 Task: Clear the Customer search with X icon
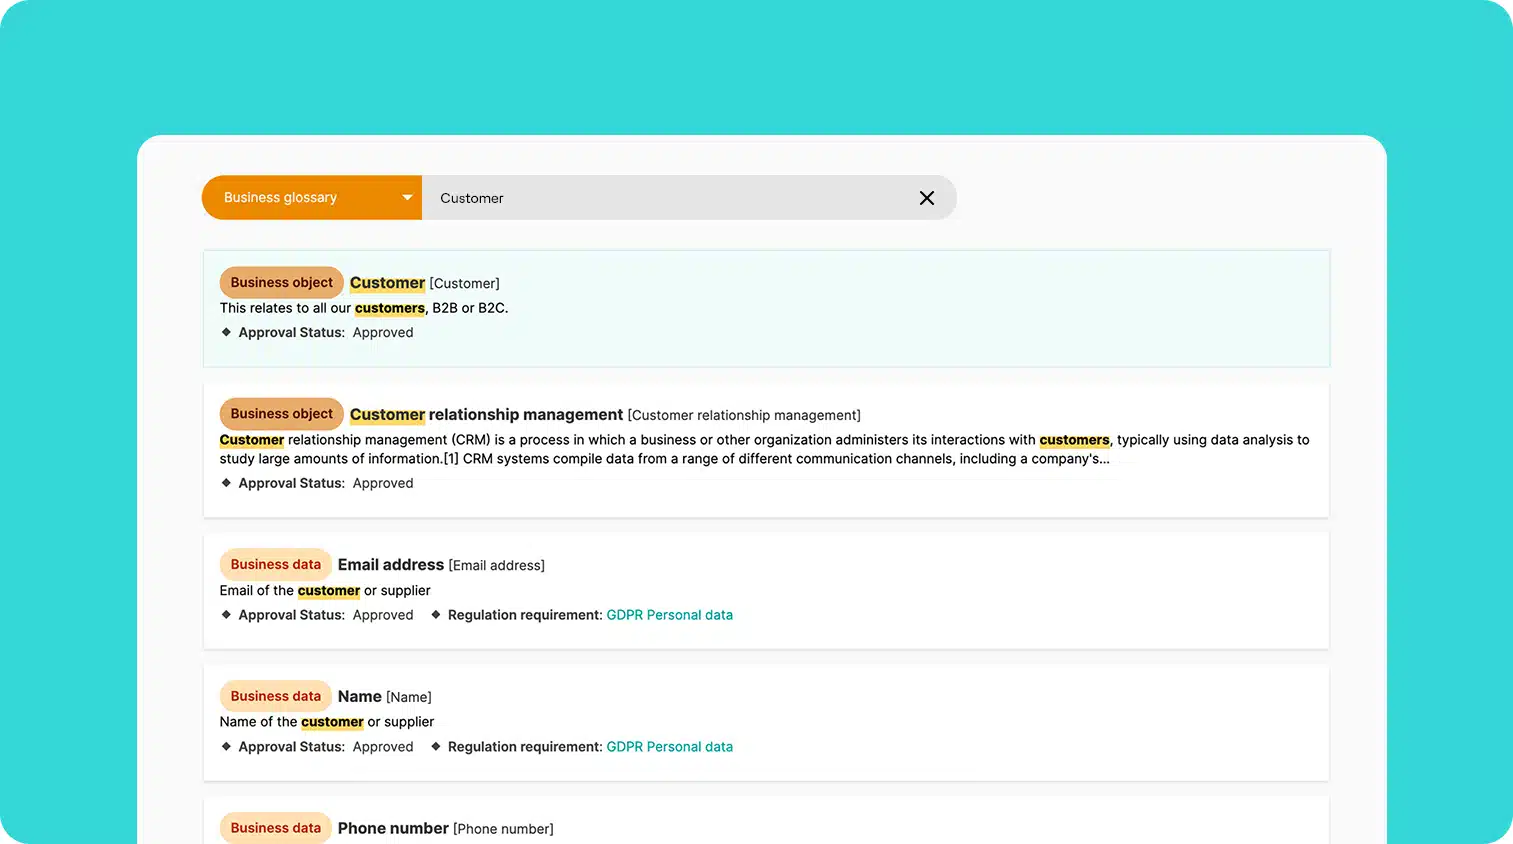click(927, 198)
